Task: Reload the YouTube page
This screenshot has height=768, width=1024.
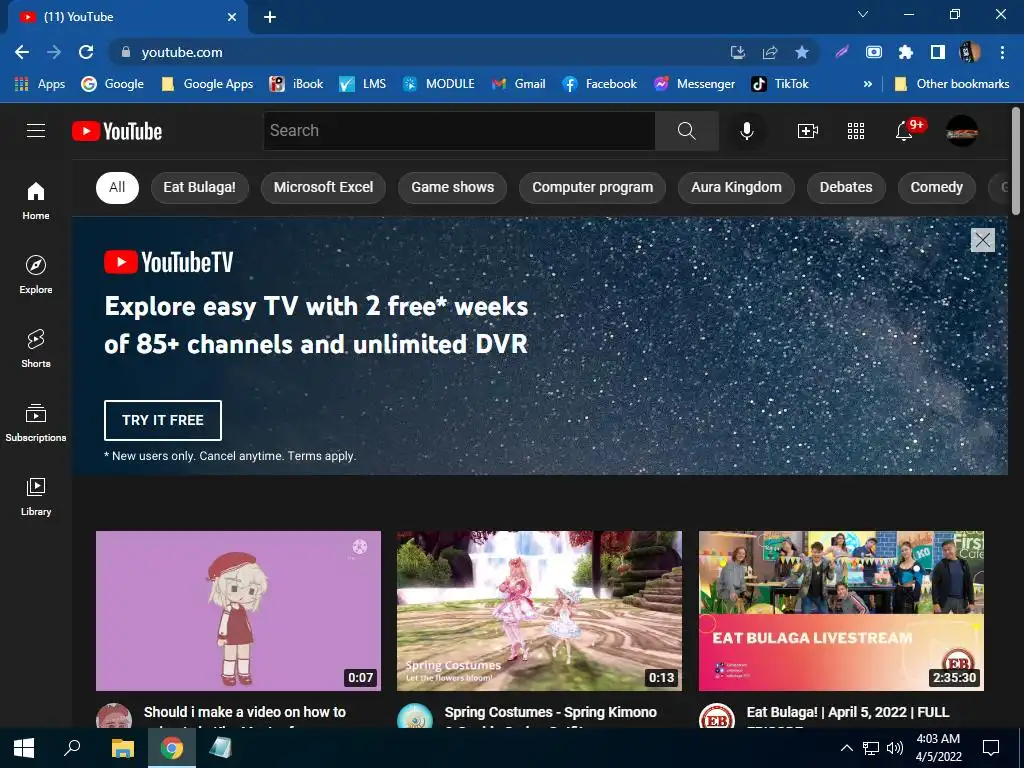Action: point(86,52)
